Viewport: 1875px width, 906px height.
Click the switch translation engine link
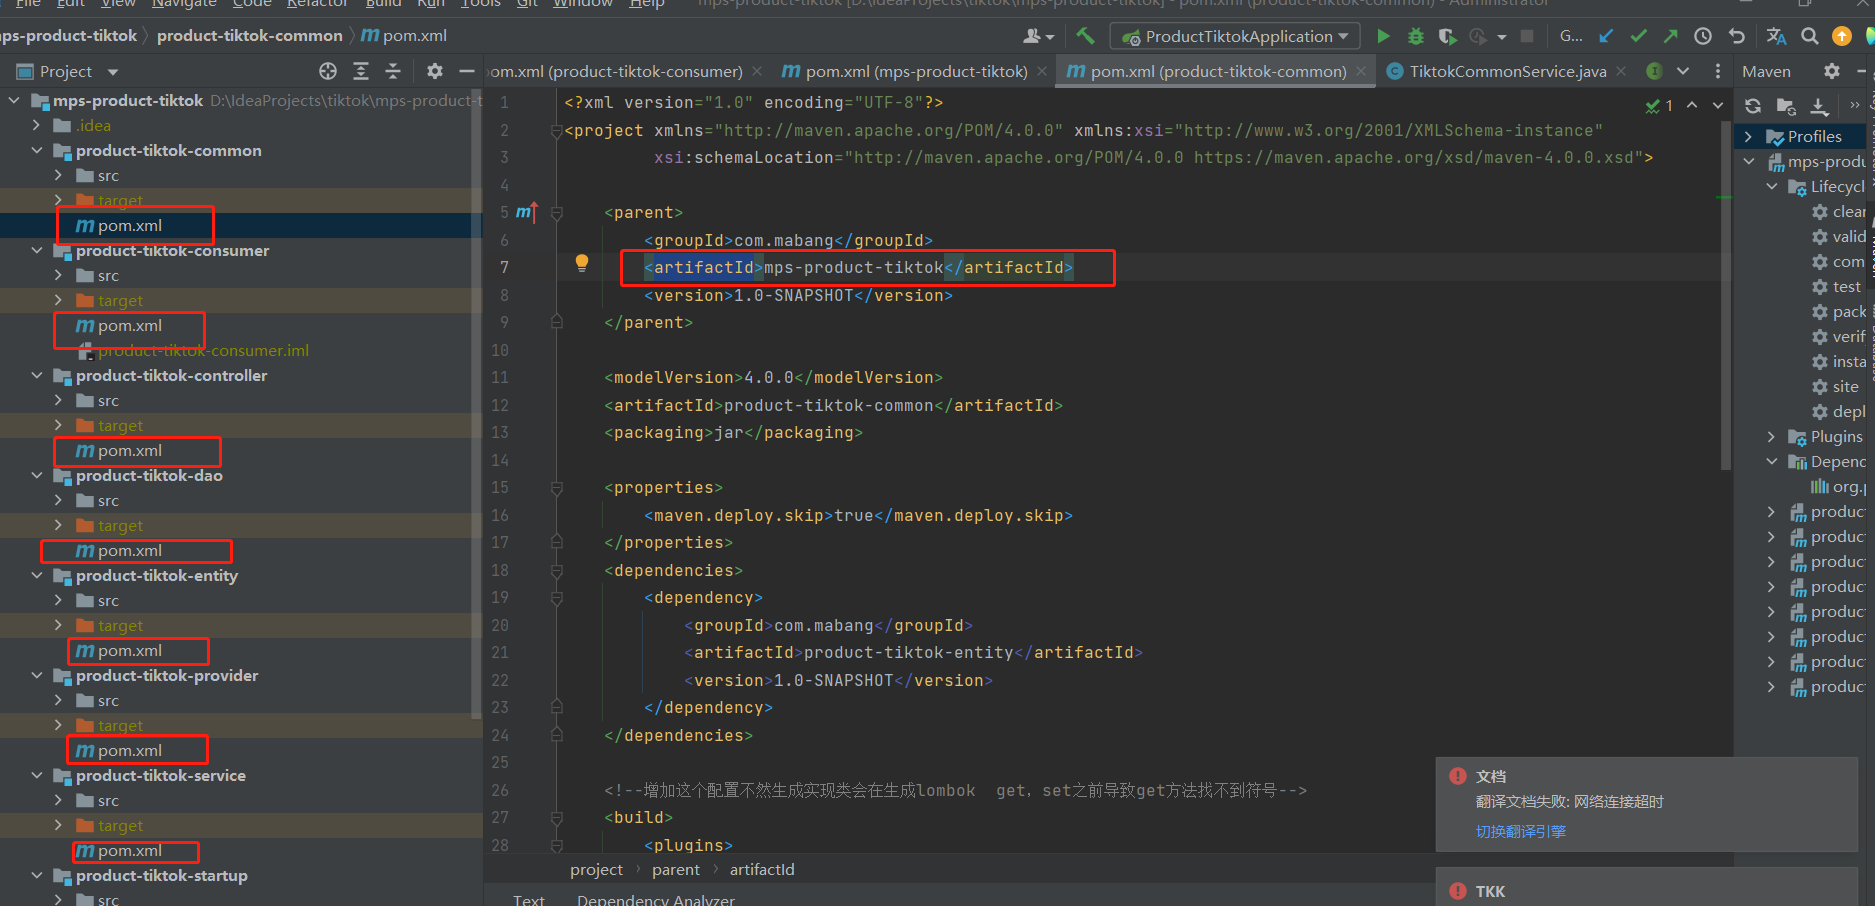[x=1520, y=831]
